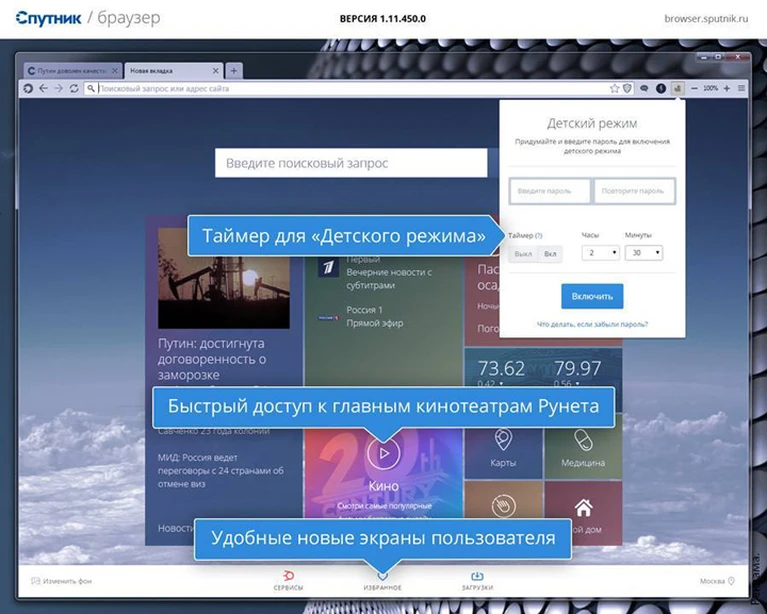Toggle the Child mode toolbar icon
767x614 pixels.
tap(677, 89)
